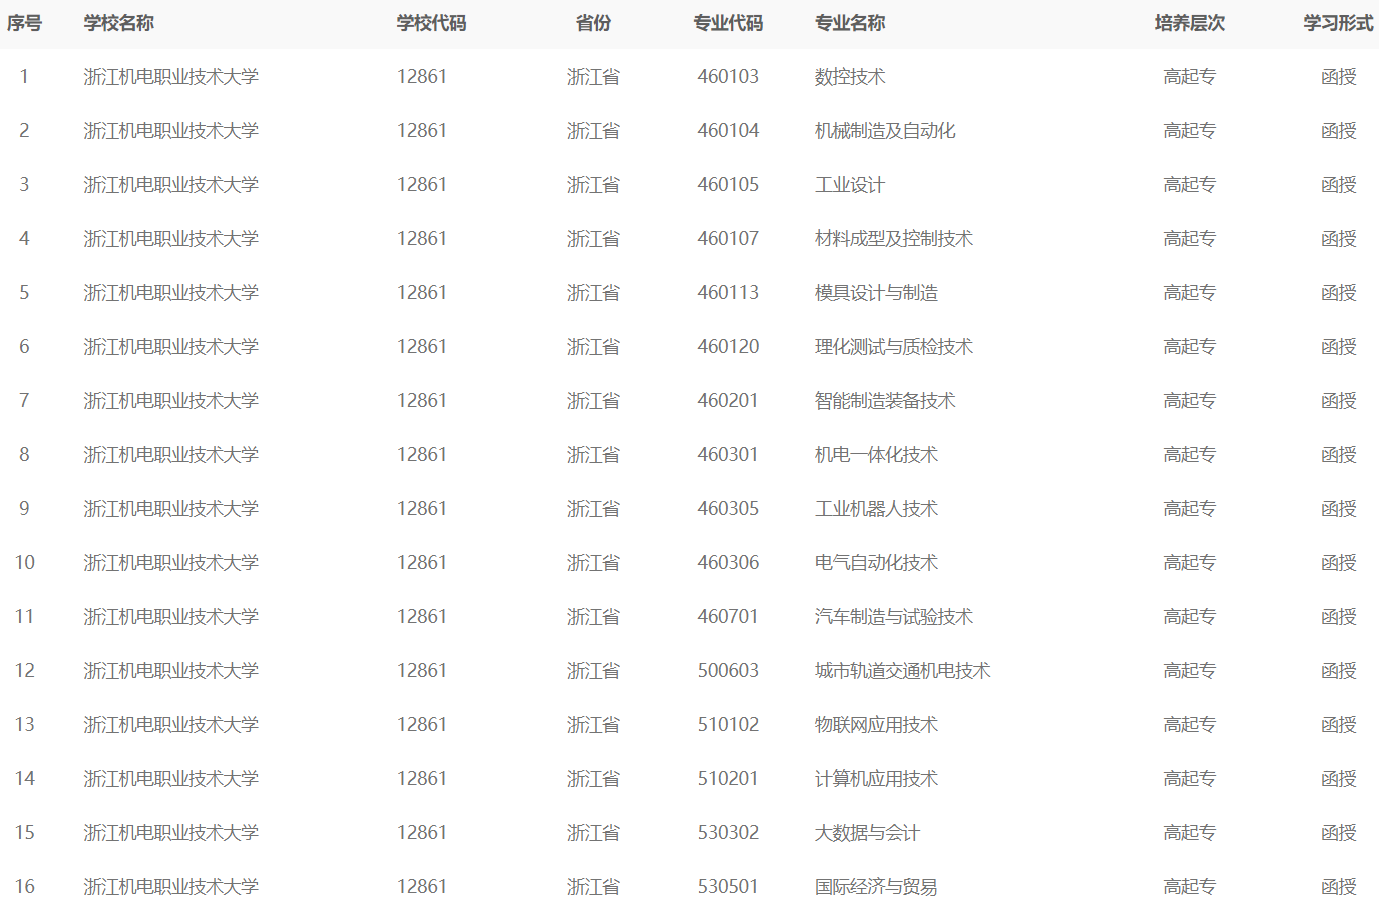The height and width of the screenshot is (914, 1379).
Task: Click major code 460120
Action: tap(728, 347)
